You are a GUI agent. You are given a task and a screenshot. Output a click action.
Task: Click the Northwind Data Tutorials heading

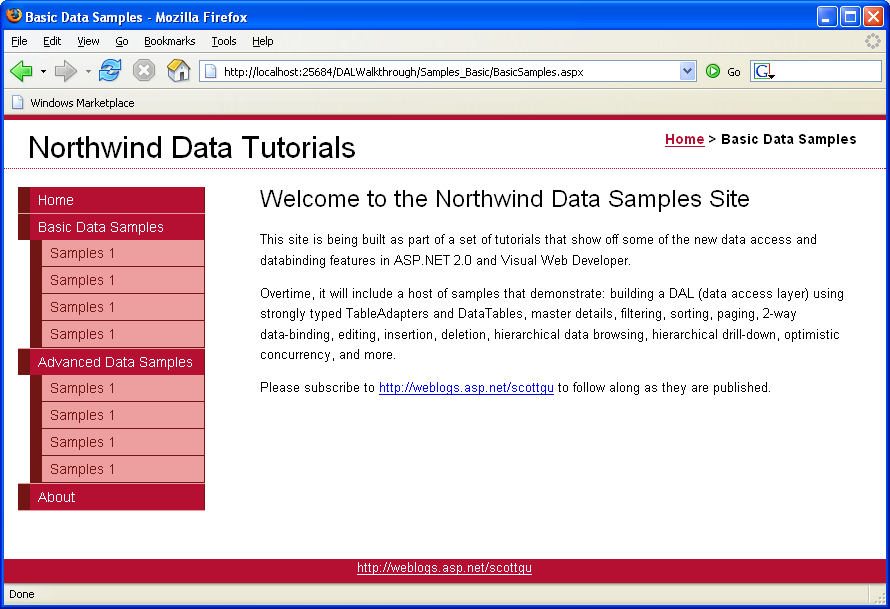click(192, 148)
